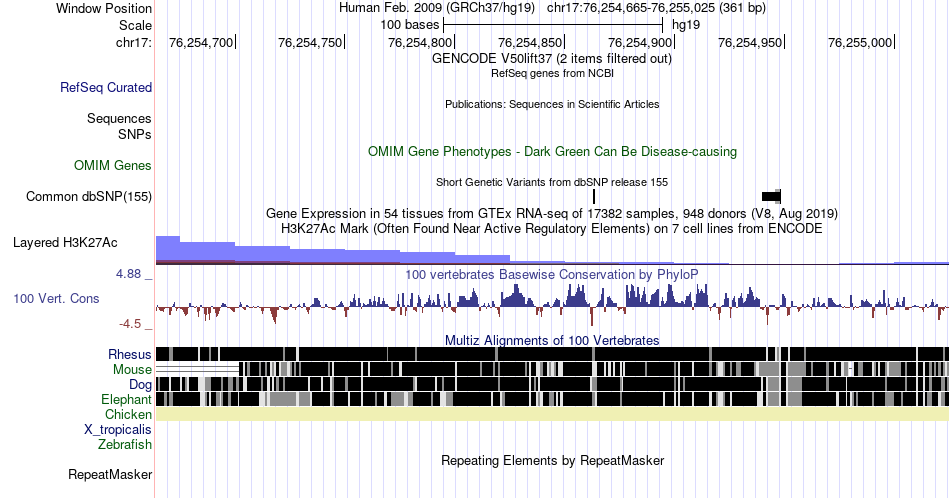Click the Rhesus alignment row
Image resolution: width=950 pixels, height=498 pixels.
tap(552, 354)
